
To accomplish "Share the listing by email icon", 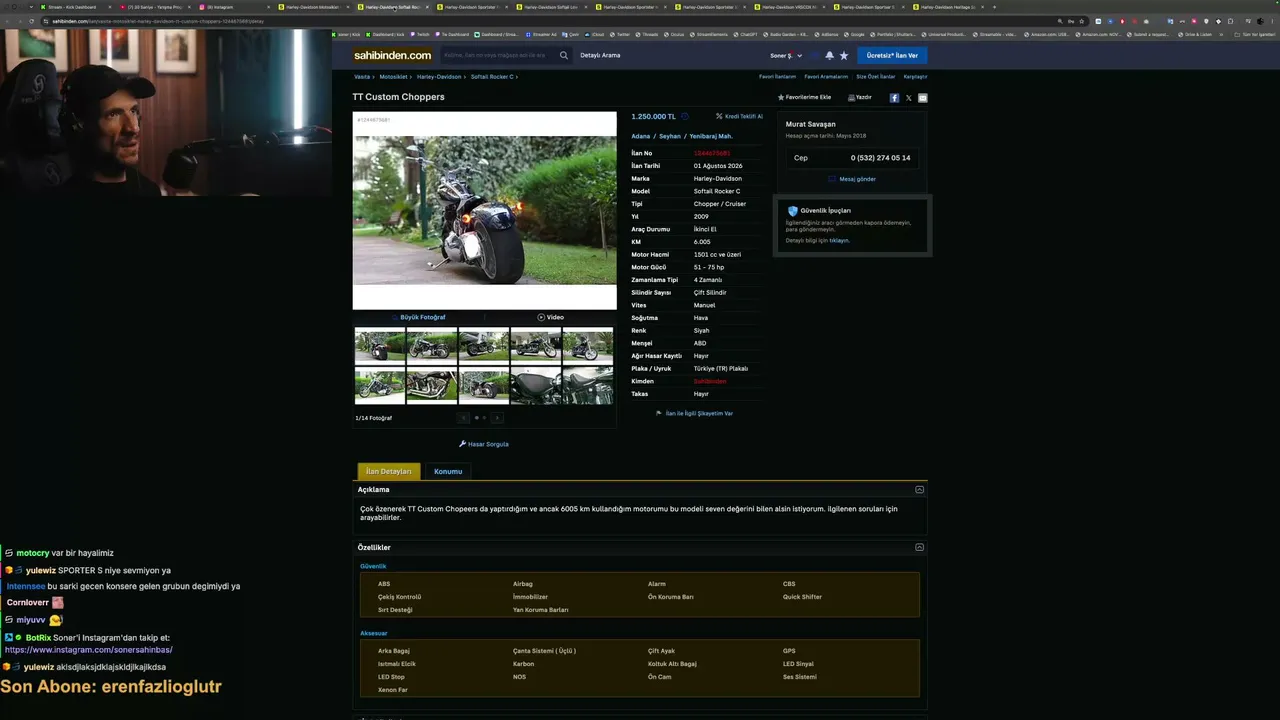I will pos(922,98).
